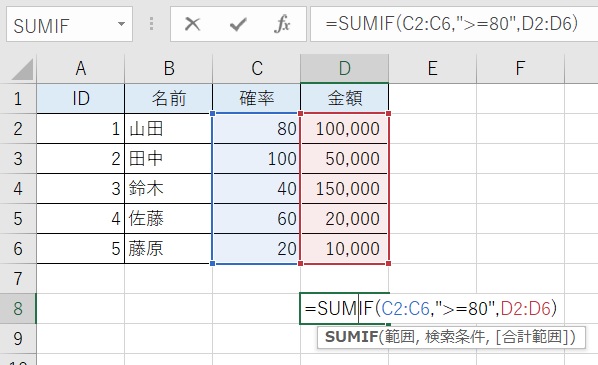
Task: Click the probability cell with 40
Action: [256, 189]
